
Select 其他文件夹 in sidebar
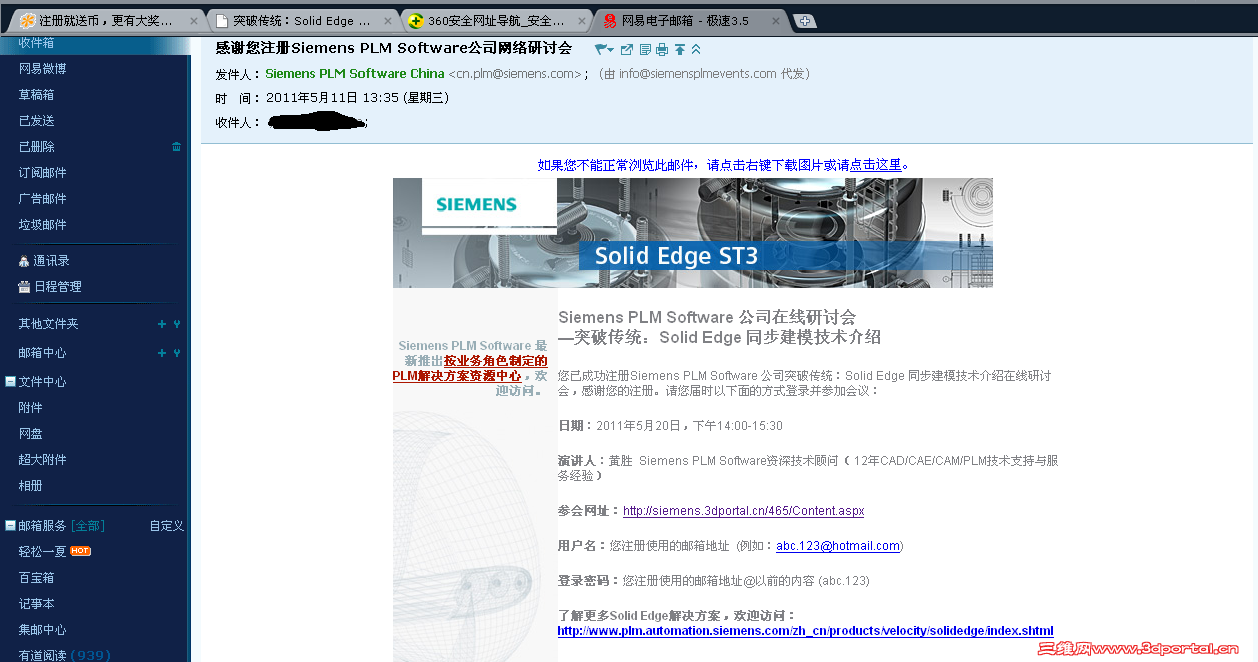click(48, 324)
